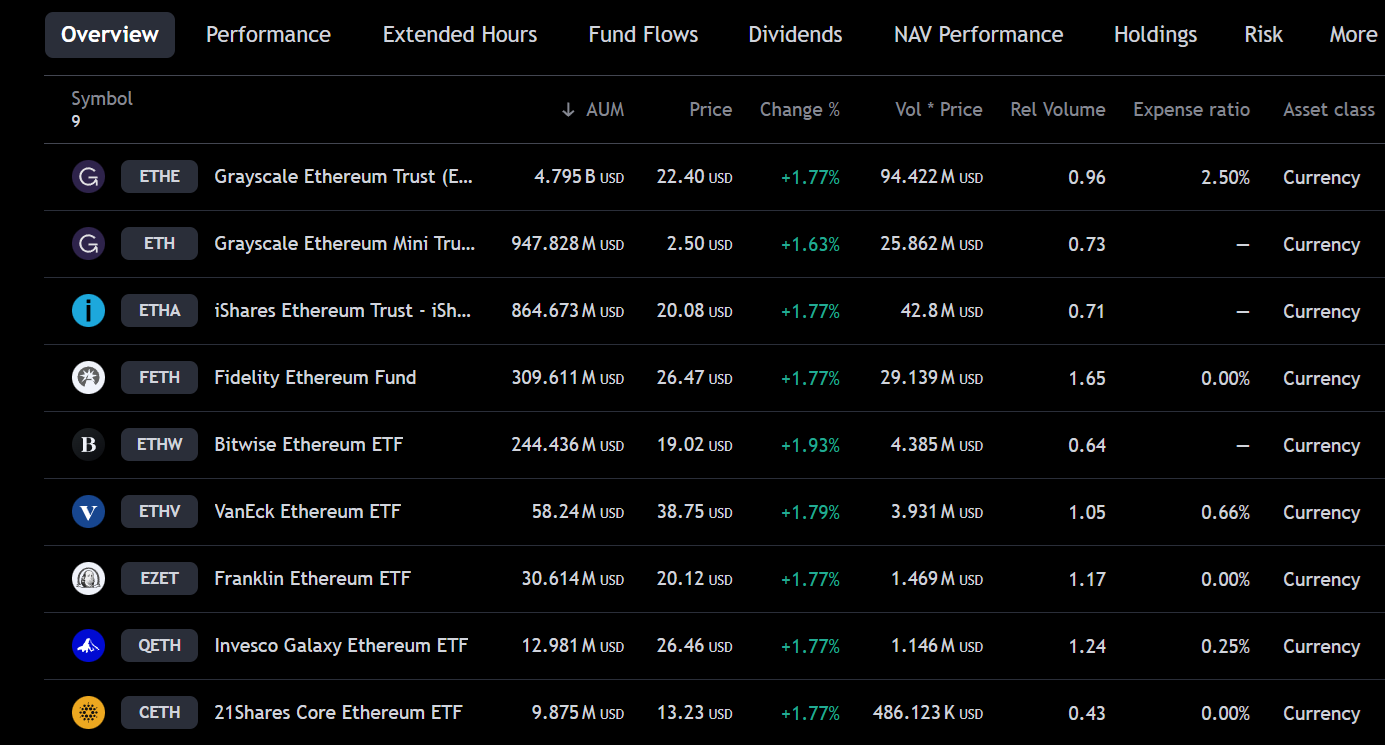Sort by the Rel Volume column
The image size is (1385, 745).
pos(1058,110)
